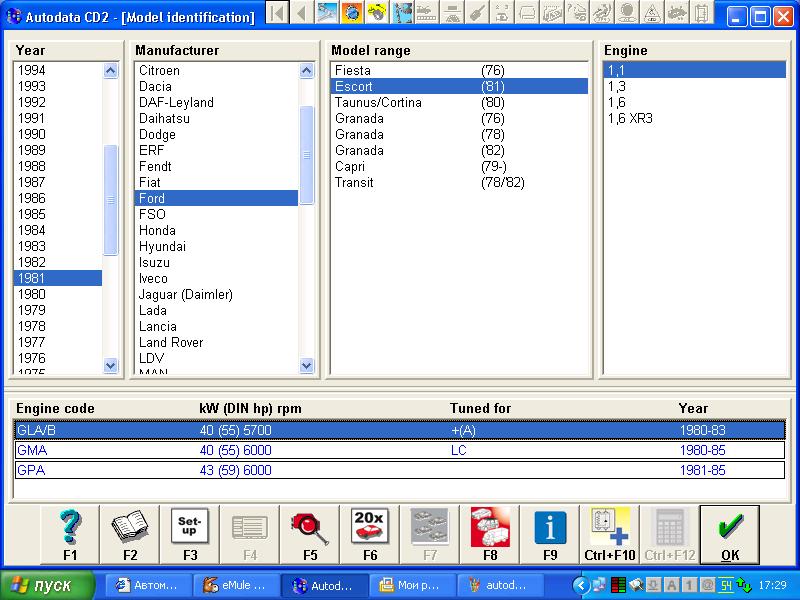Viewport: 800px width, 600px height.
Task: Select engine code row GLA/B
Action: click(x=399, y=430)
